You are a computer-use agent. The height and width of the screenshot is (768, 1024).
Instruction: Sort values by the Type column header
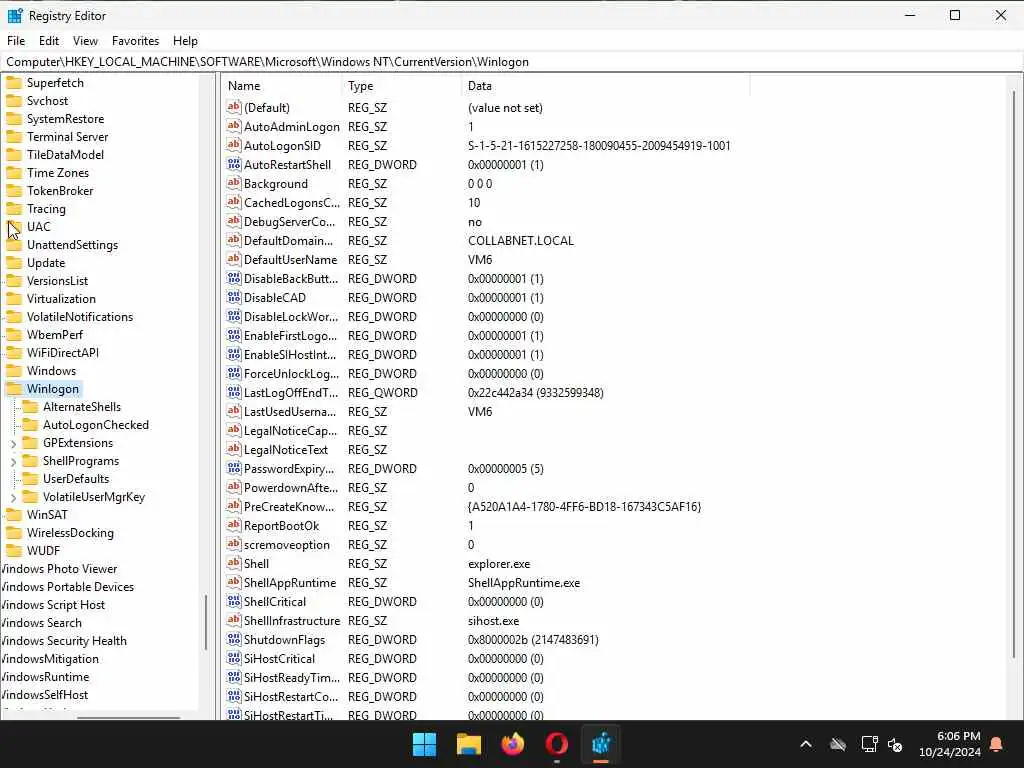click(x=401, y=86)
